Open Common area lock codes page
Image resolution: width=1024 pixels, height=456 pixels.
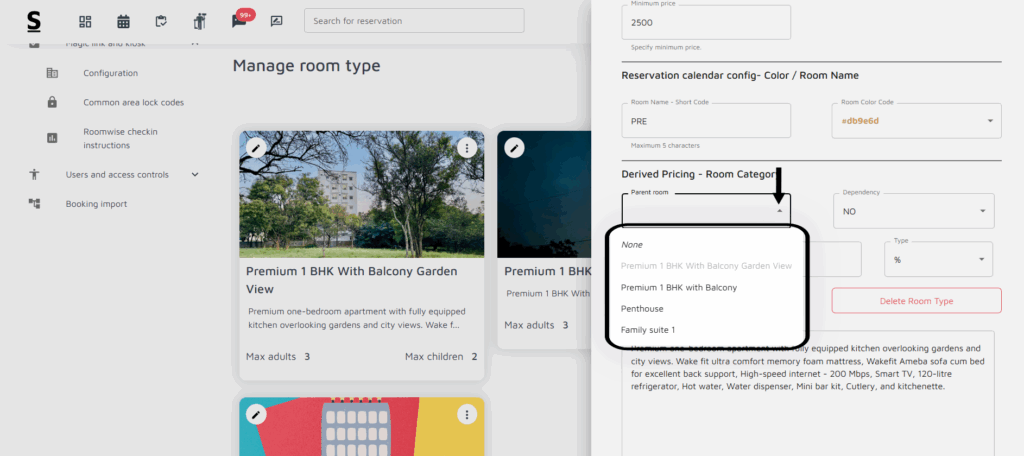(x=133, y=102)
